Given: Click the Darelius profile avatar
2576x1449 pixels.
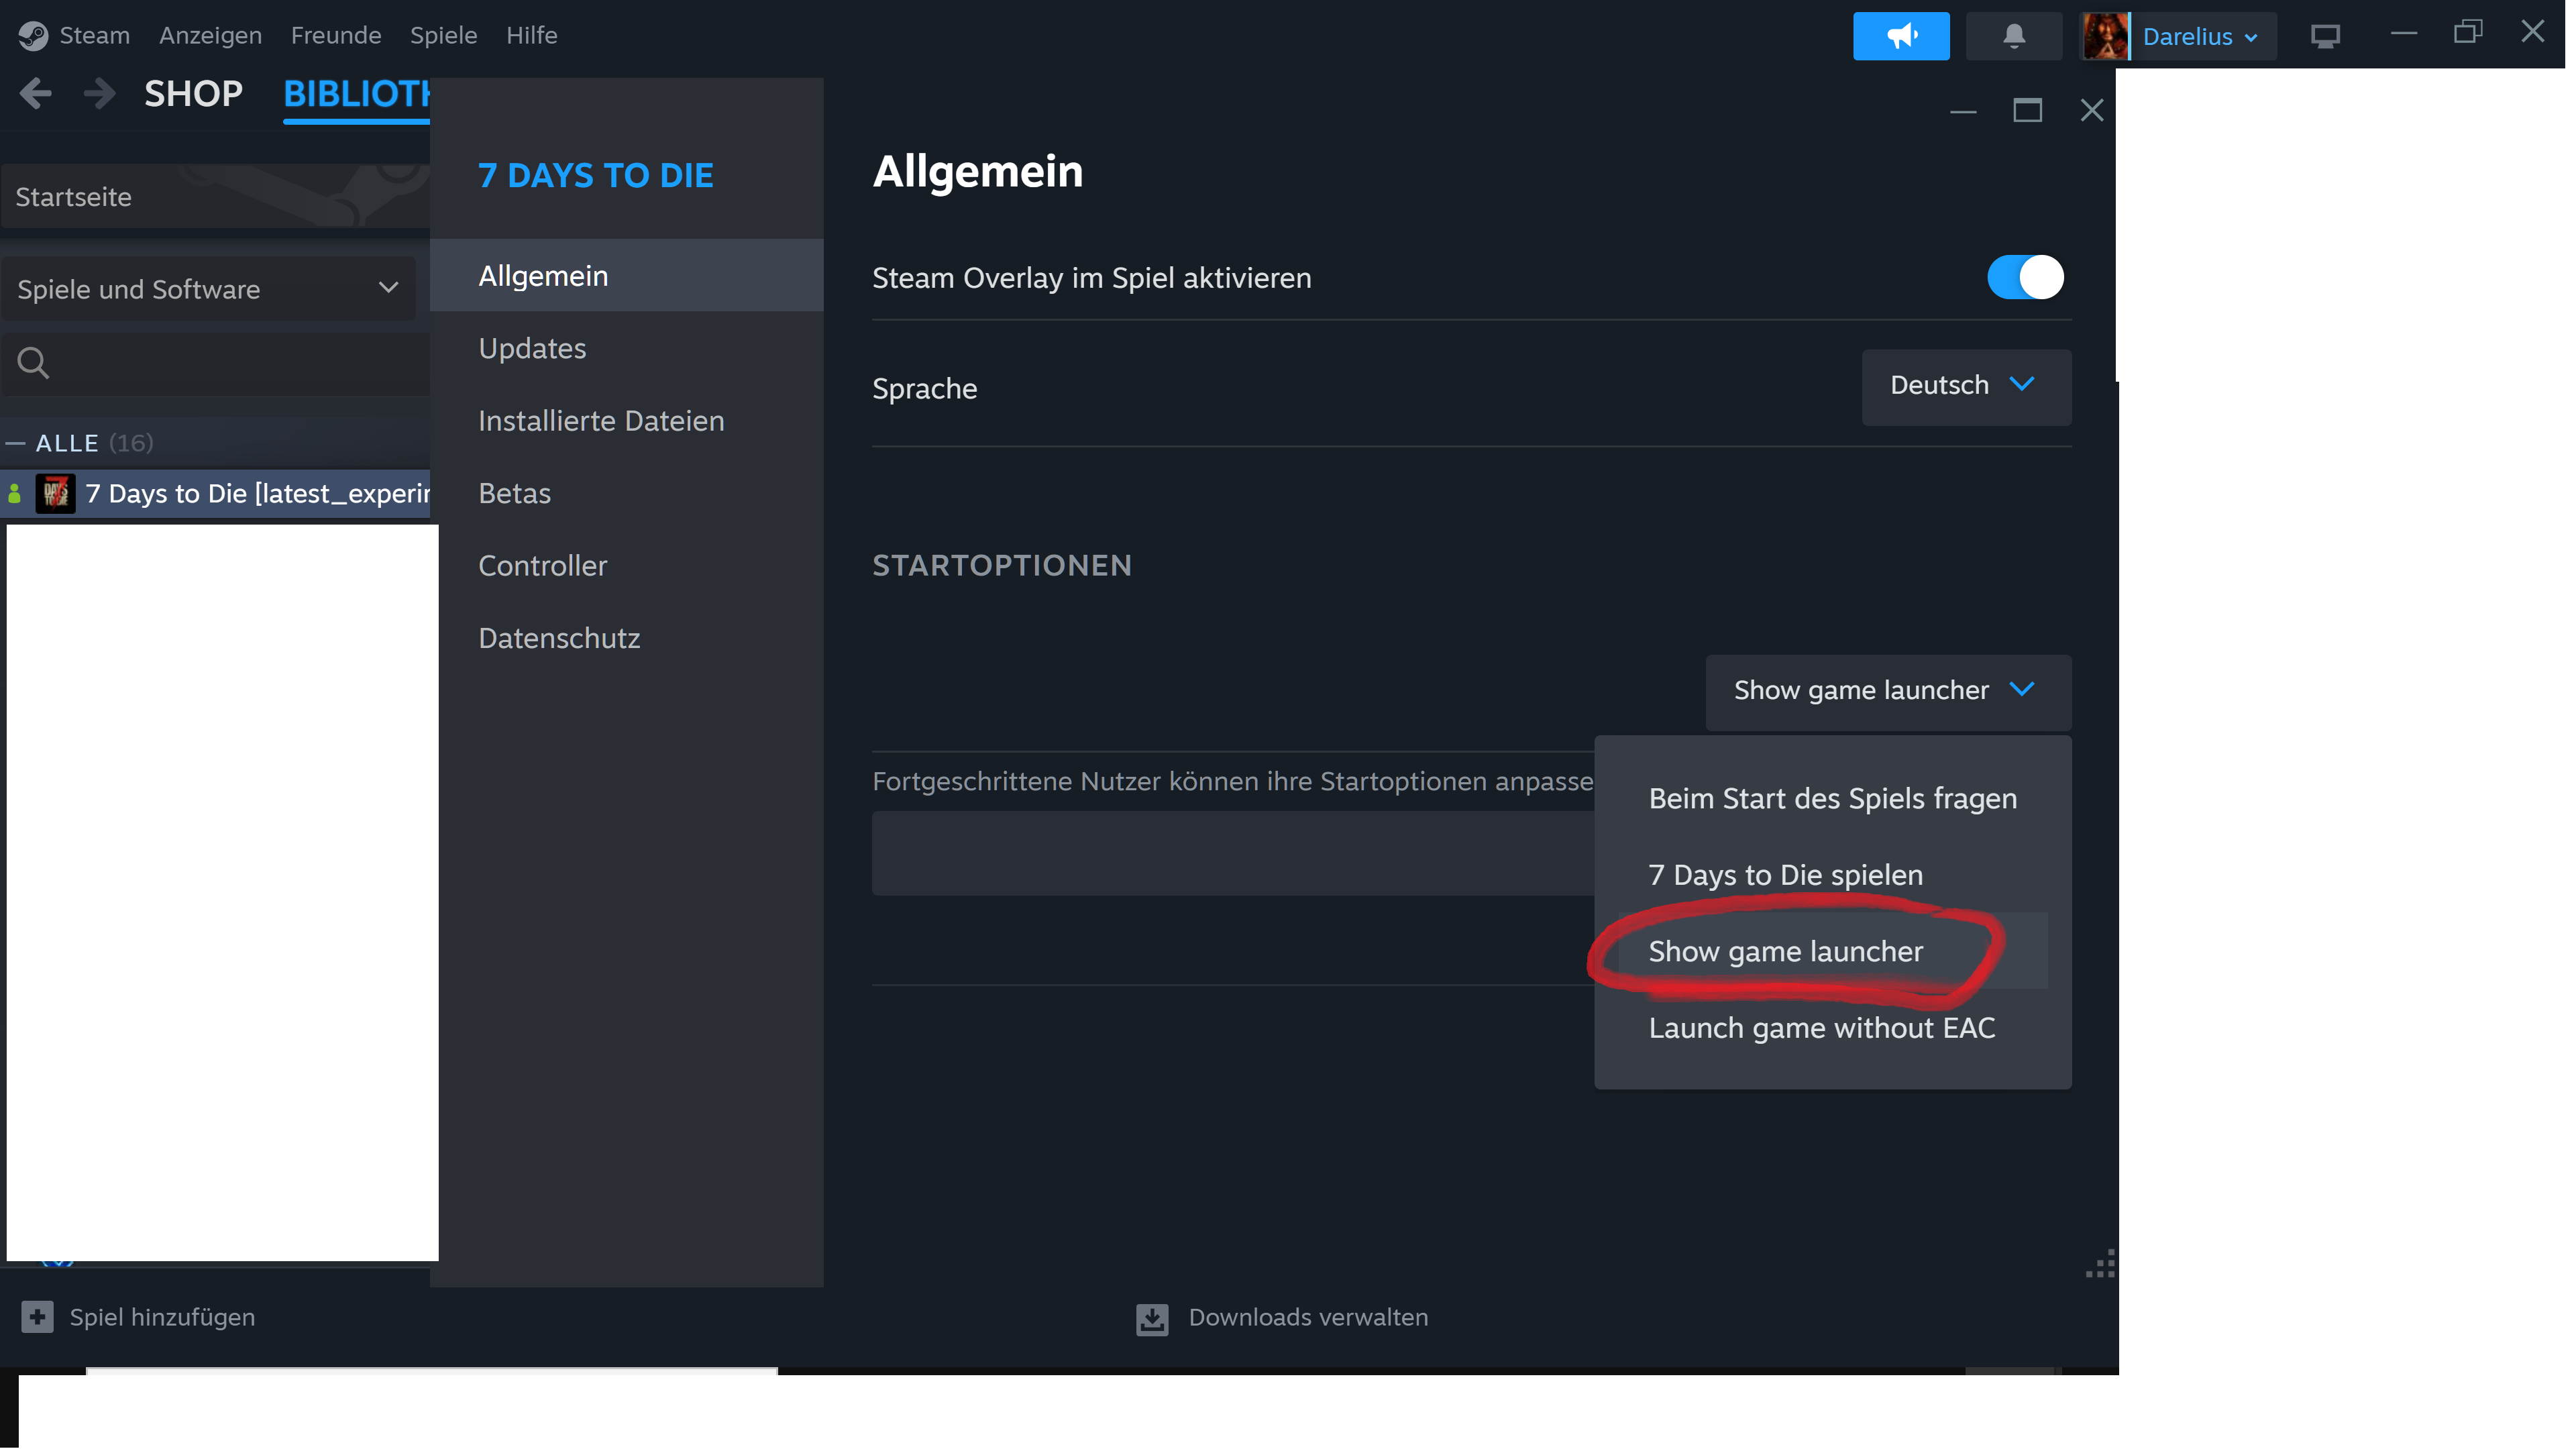Looking at the screenshot, I should click(2105, 36).
